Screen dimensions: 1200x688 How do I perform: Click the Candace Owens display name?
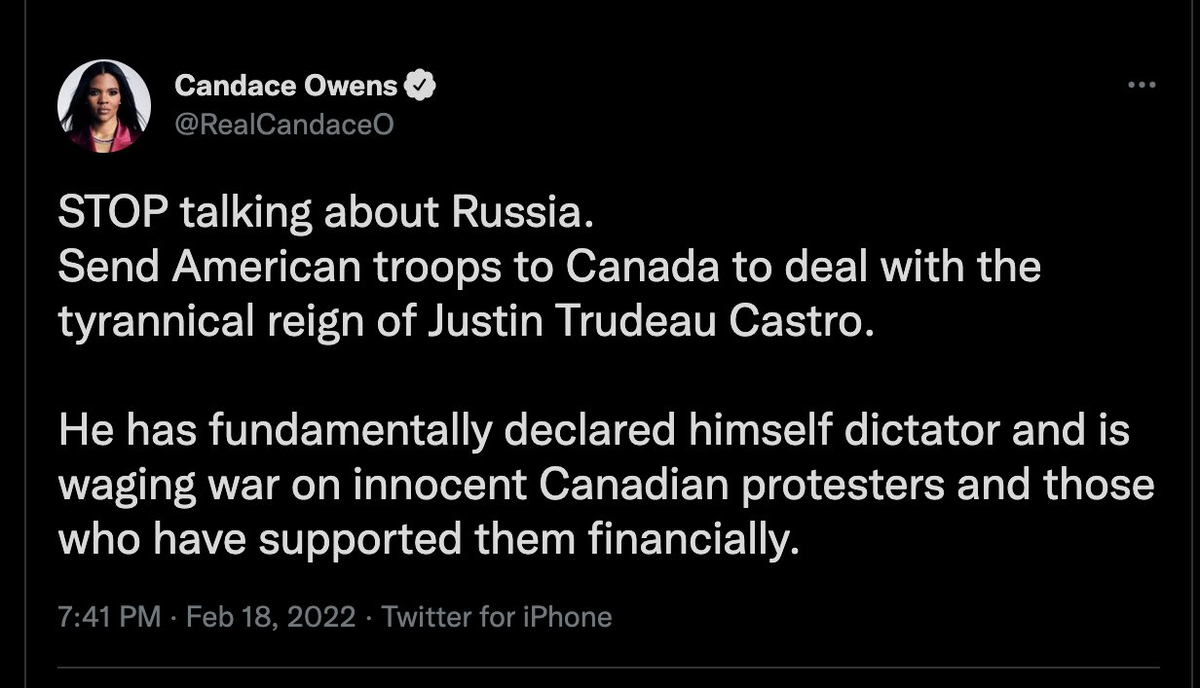point(286,87)
